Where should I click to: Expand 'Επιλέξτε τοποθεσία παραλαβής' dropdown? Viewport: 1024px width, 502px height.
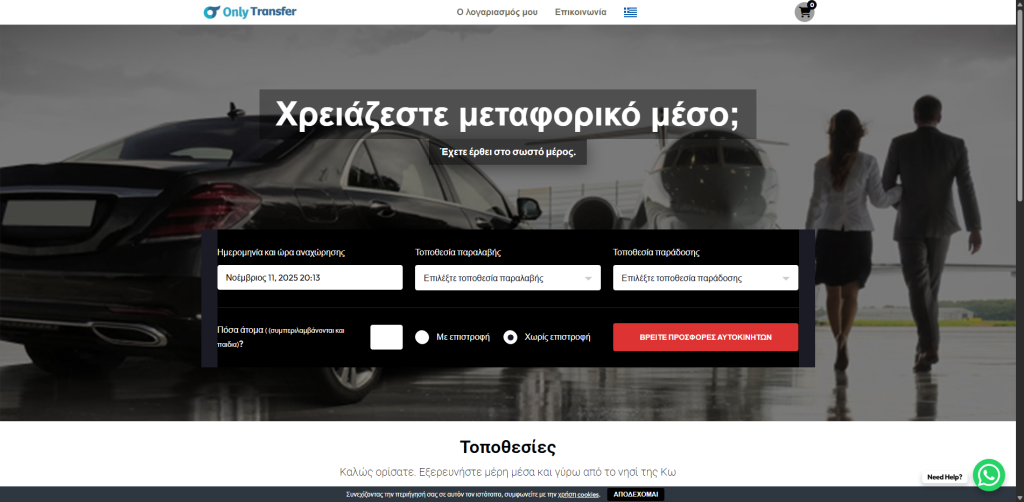[x=507, y=278]
